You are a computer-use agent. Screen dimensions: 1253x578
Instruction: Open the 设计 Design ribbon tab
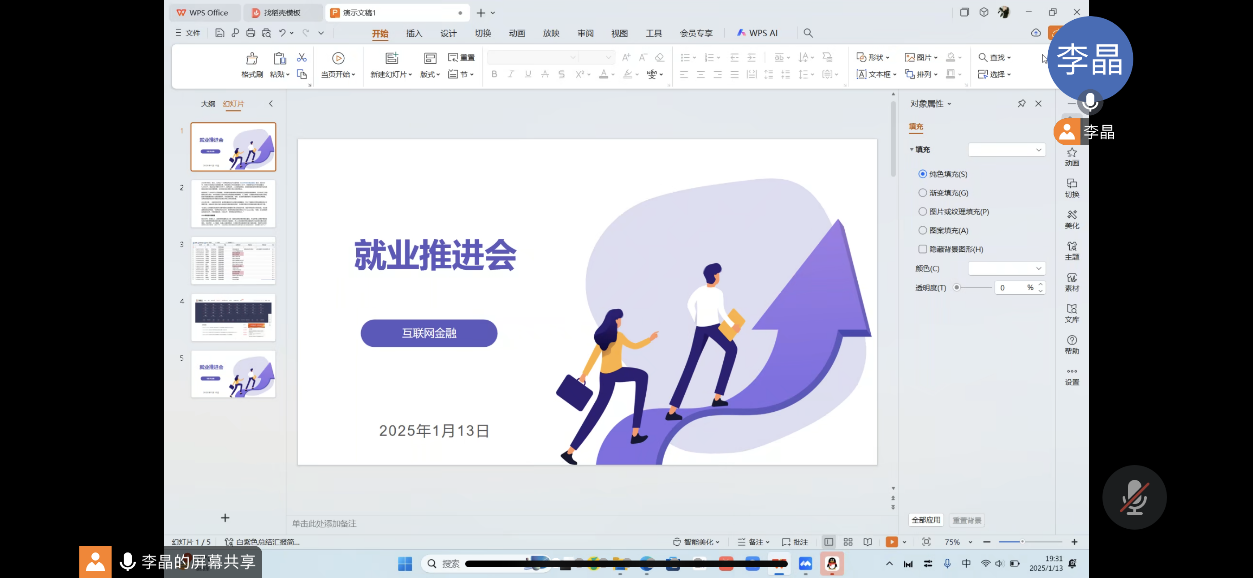(448, 33)
